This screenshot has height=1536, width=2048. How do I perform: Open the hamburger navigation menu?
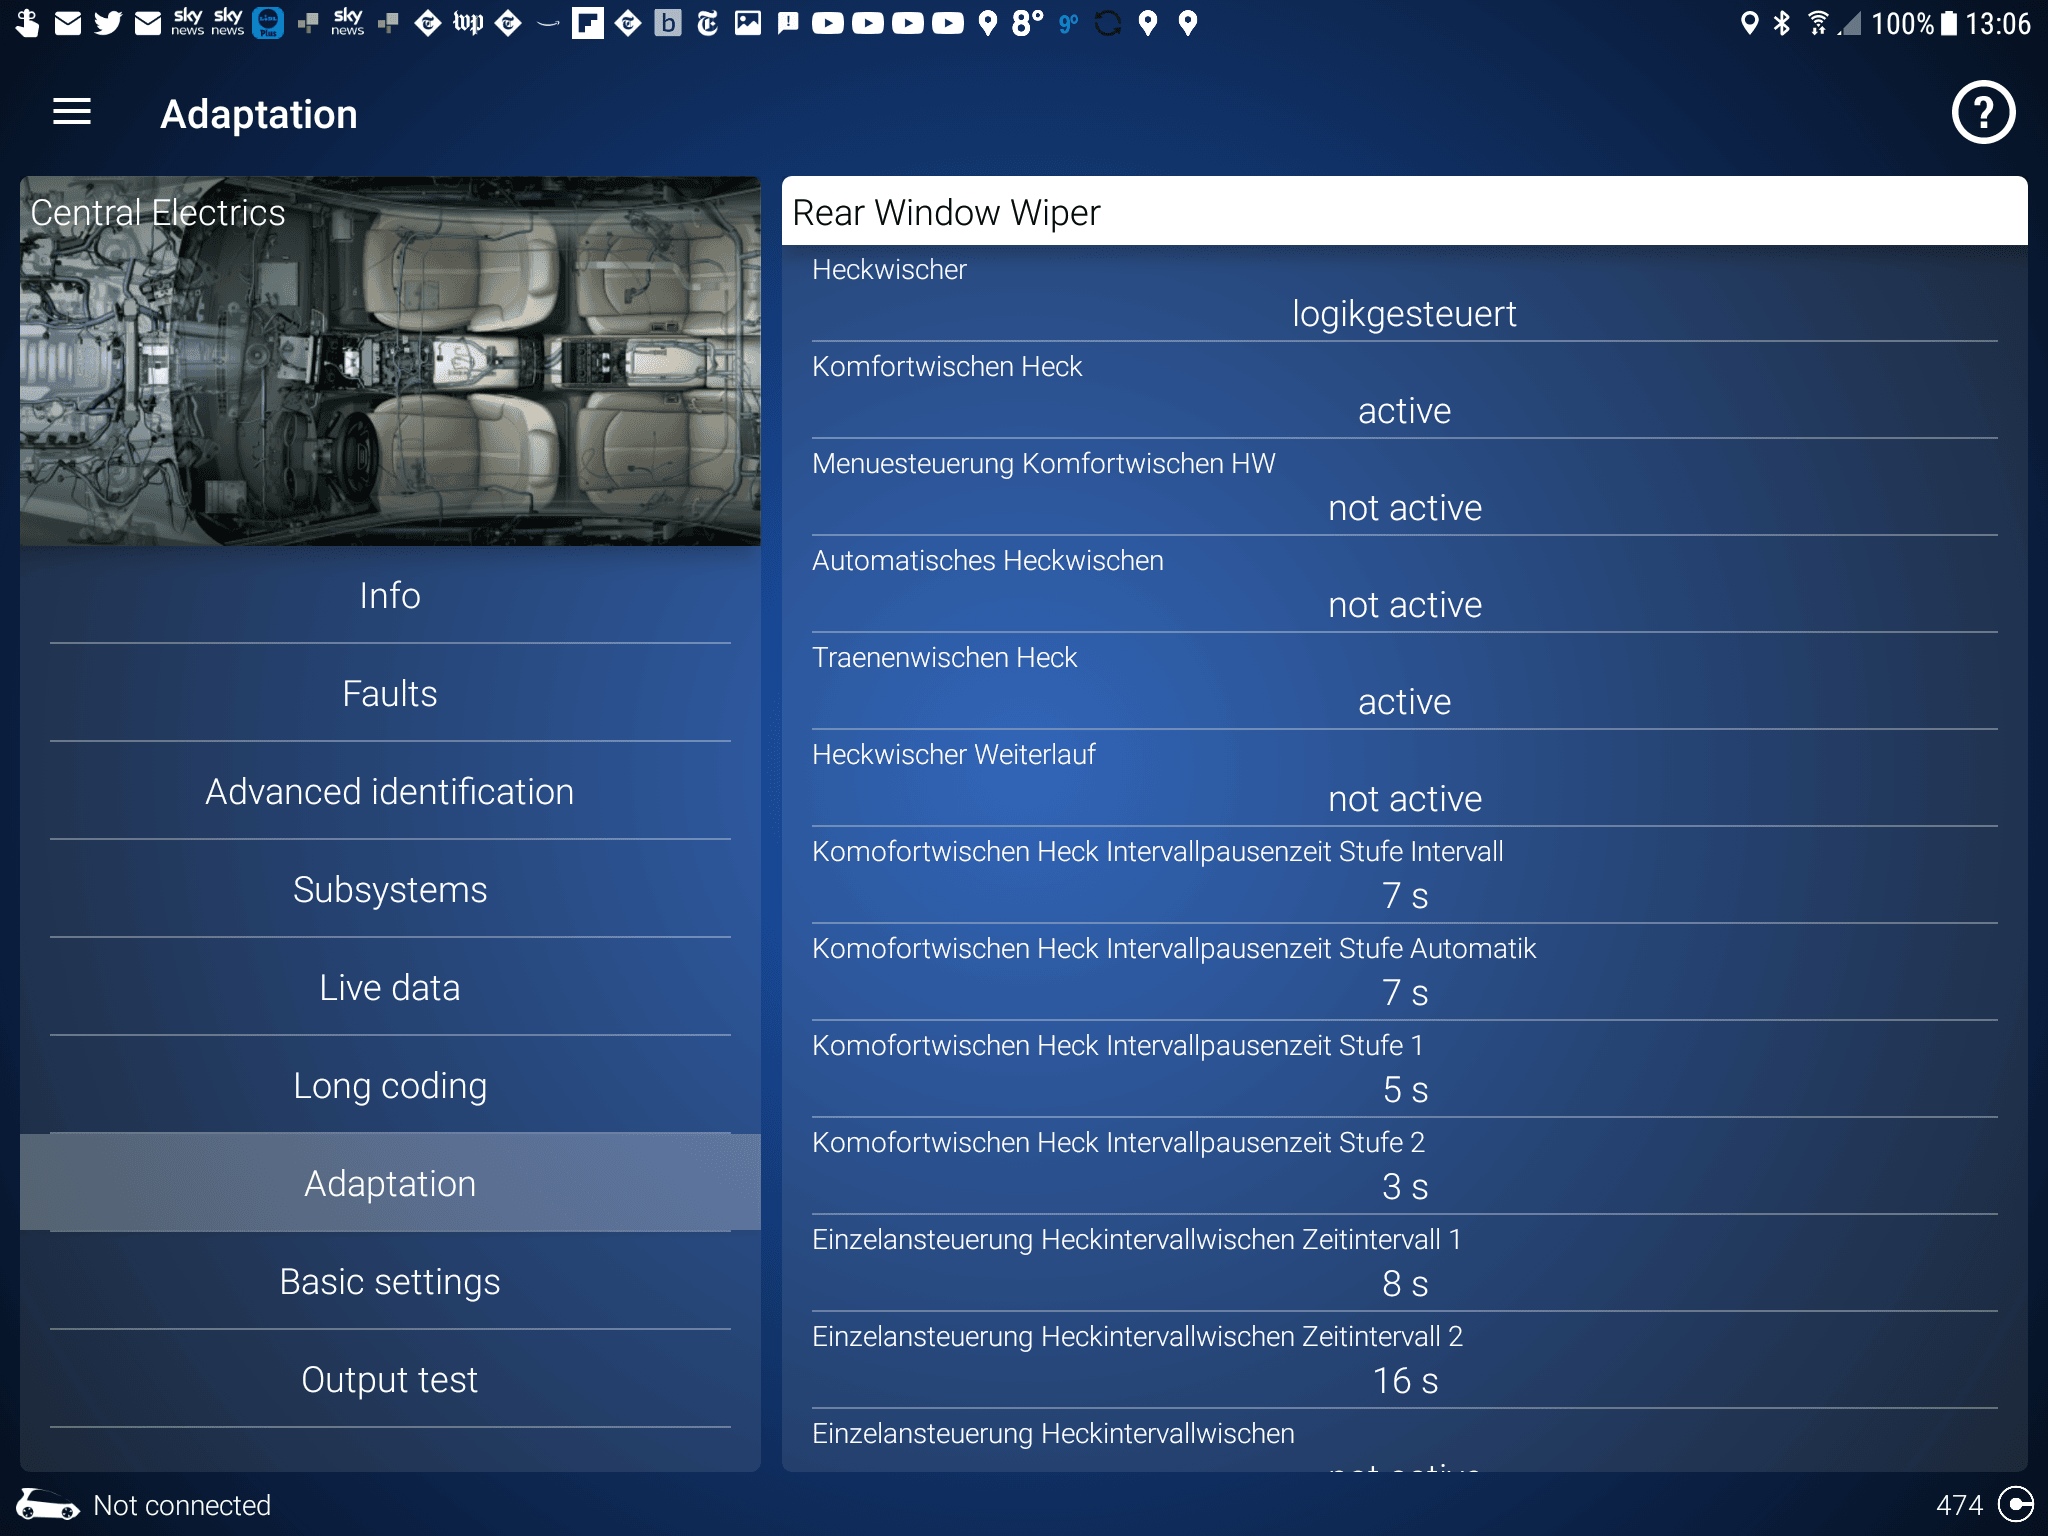[71, 112]
